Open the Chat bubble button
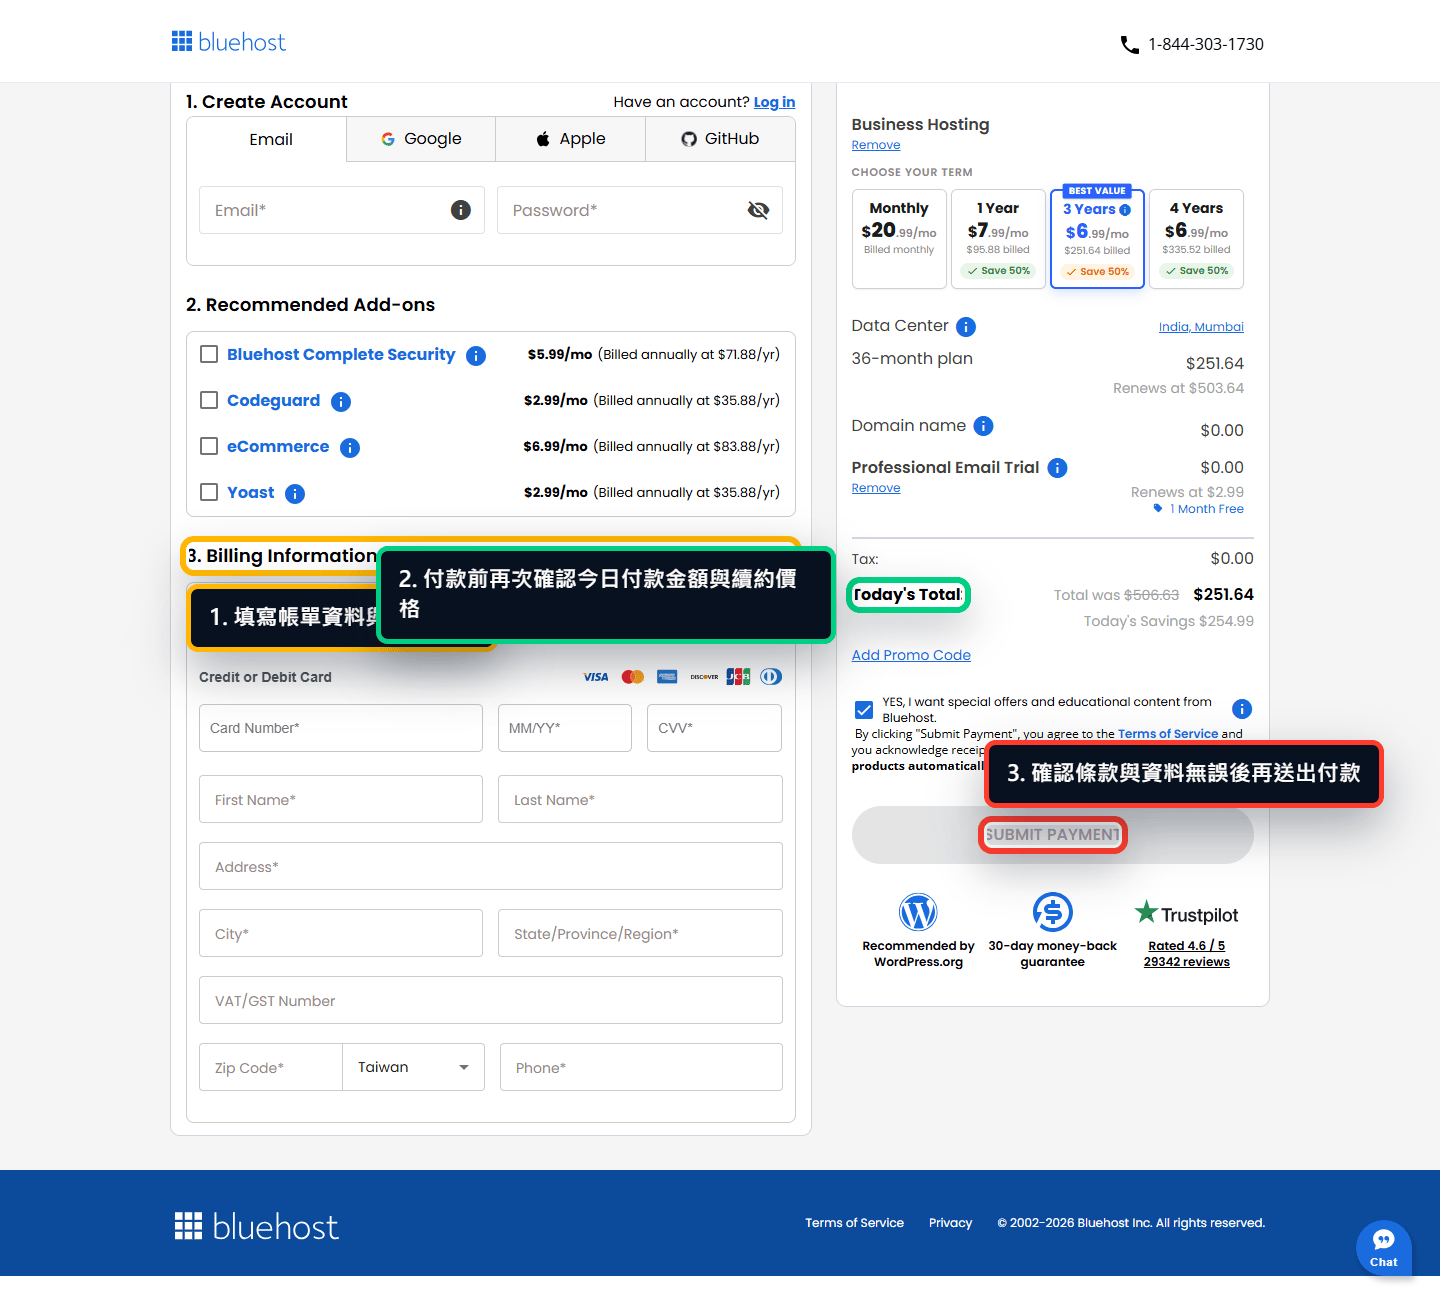This screenshot has height=1300, width=1440. point(1384,1247)
